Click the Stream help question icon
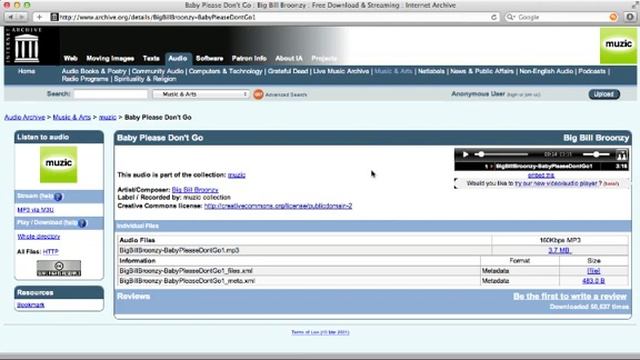 [58, 197]
